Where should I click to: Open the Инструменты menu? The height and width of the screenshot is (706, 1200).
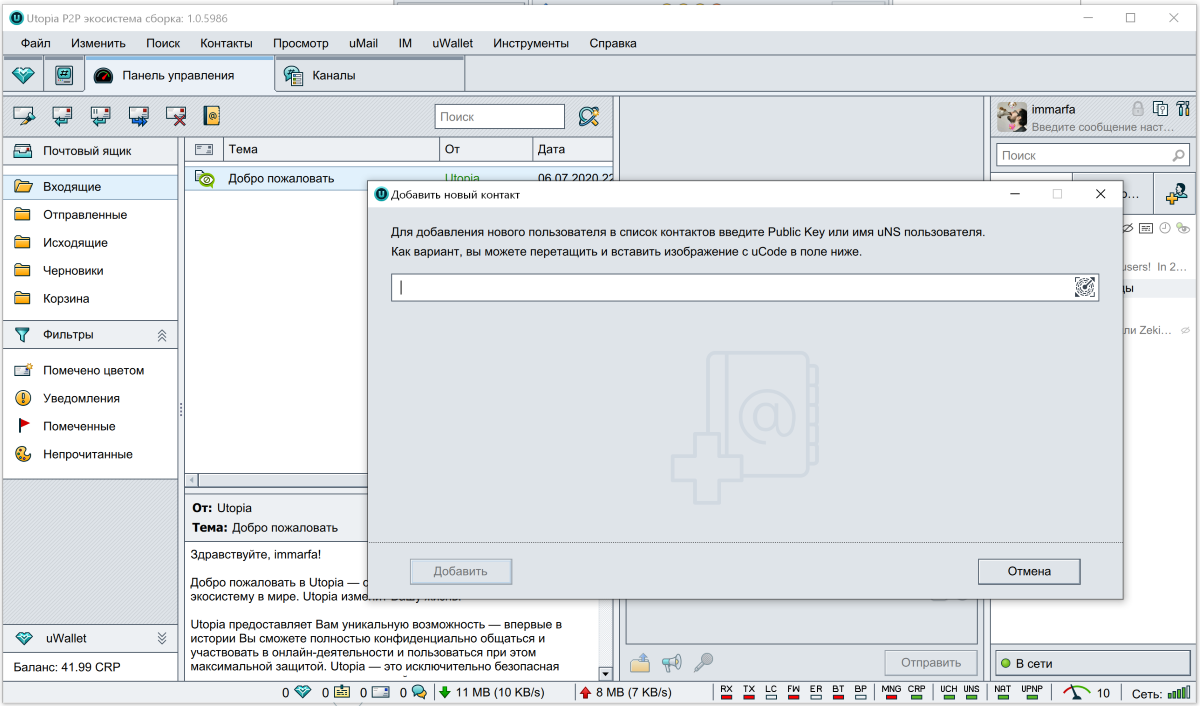tap(531, 43)
